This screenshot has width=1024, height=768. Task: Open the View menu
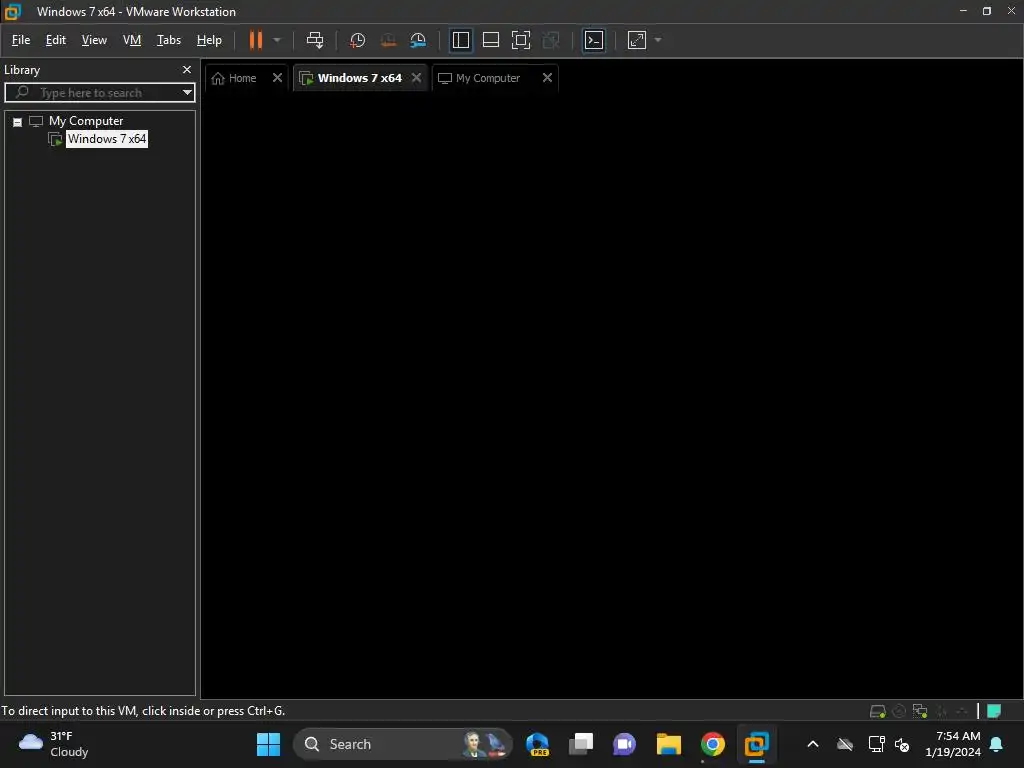[94, 40]
